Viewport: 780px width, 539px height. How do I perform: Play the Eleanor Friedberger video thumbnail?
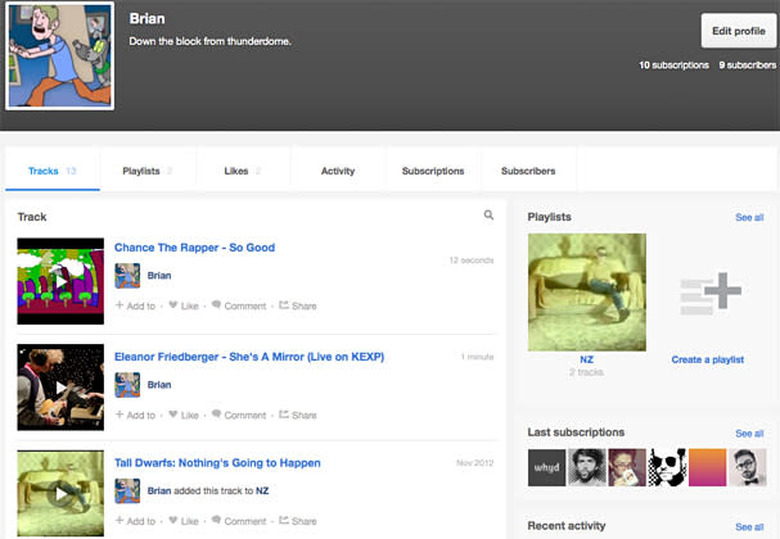click(x=61, y=387)
